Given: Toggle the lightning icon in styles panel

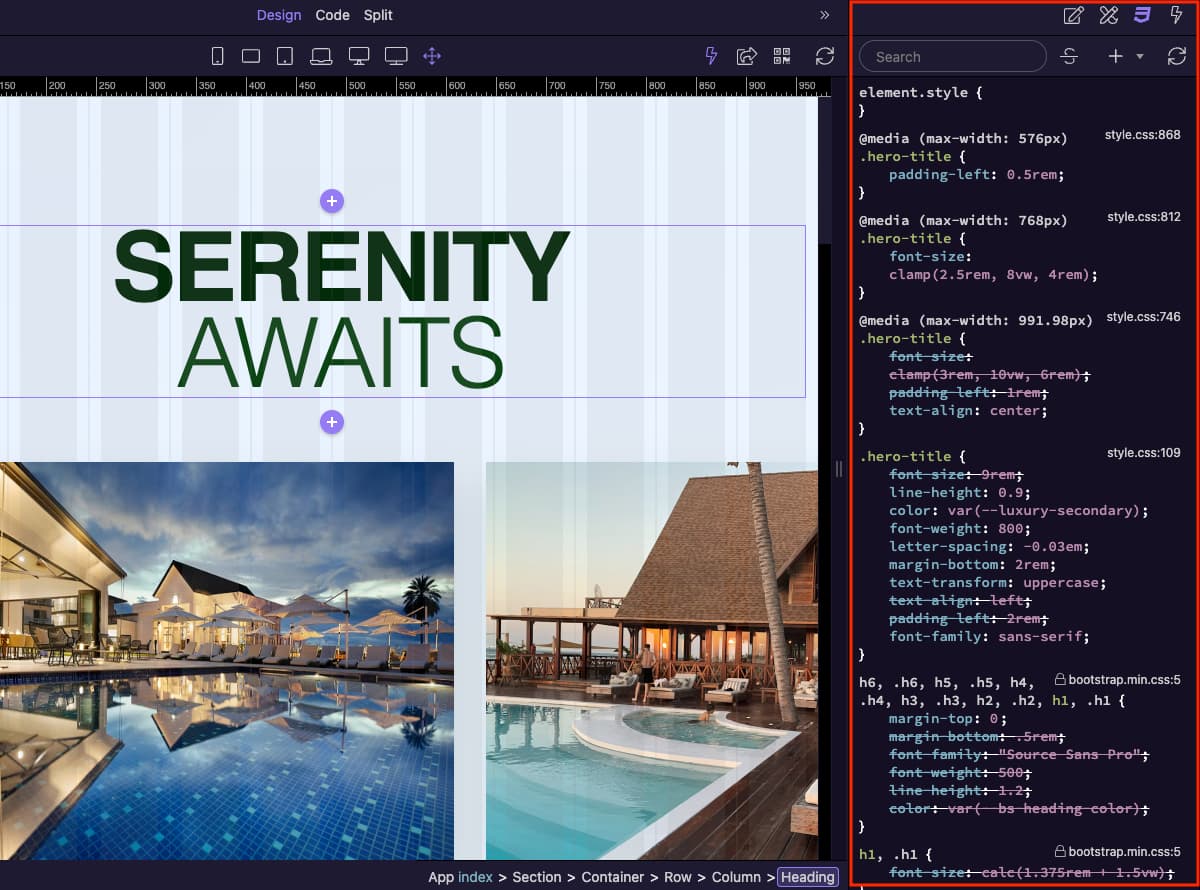Looking at the screenshot, I should pos(1176,15).
